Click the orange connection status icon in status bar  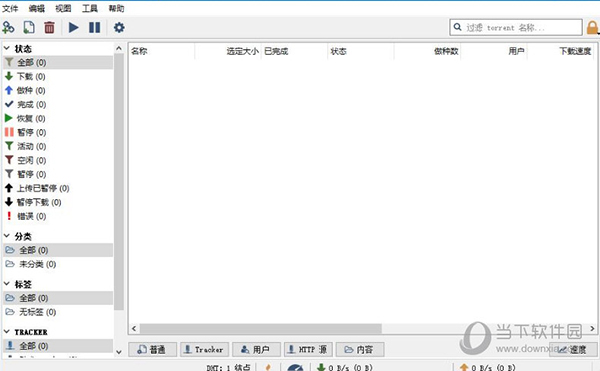(x=268, y=368)
